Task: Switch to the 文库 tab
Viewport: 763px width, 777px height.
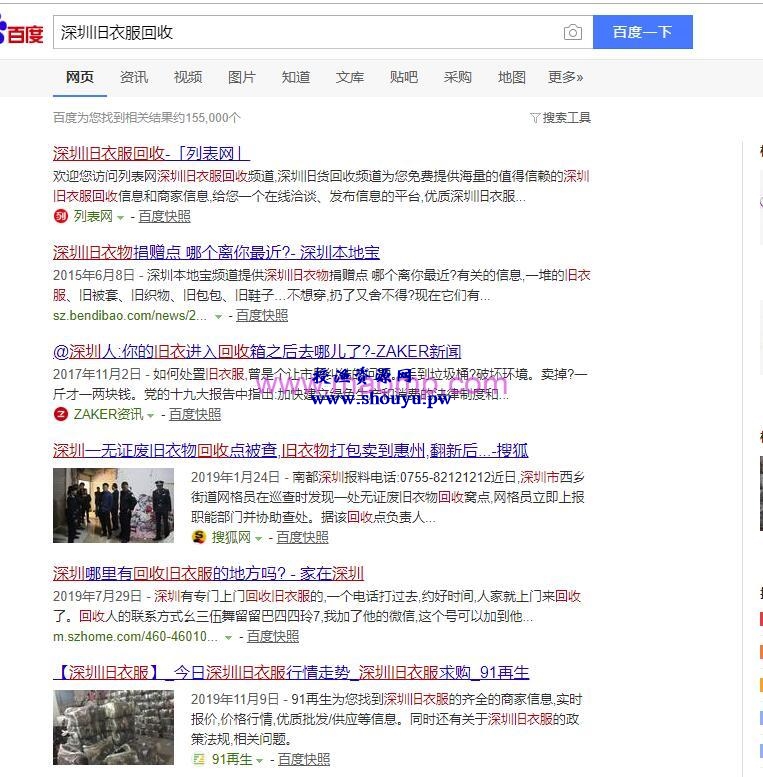Action: coord(350,77)
